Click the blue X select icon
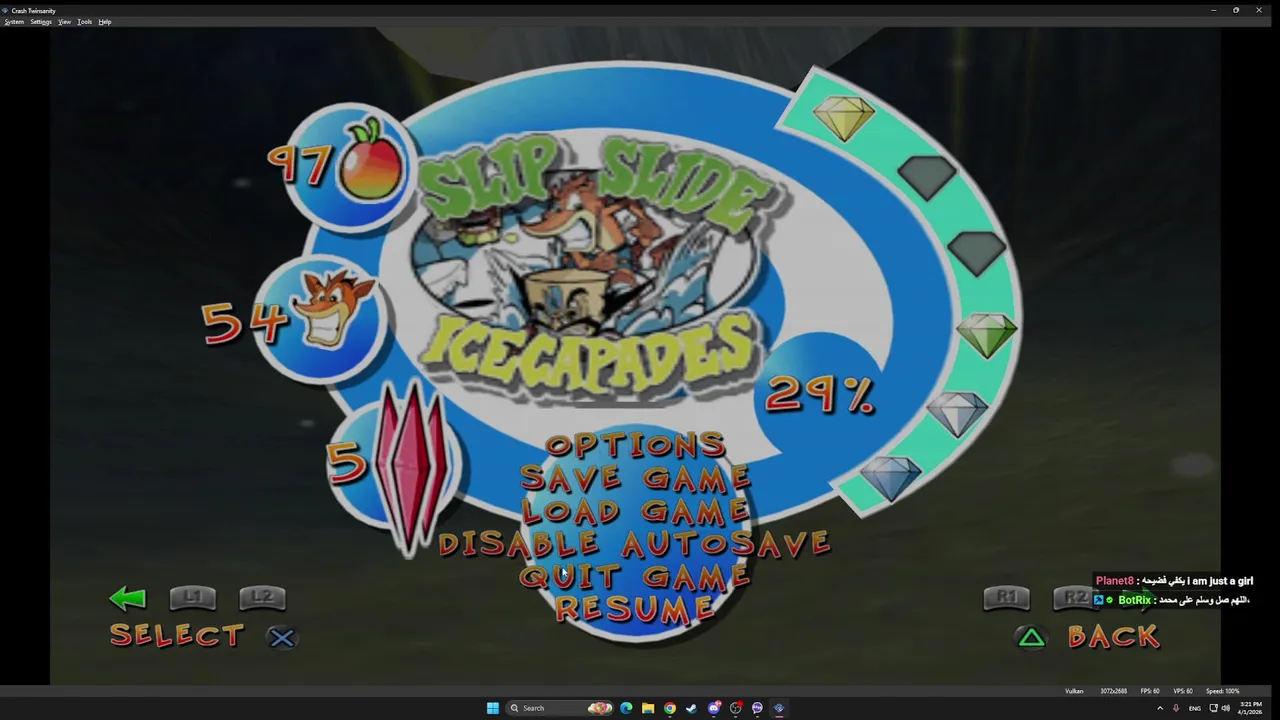The height and width of the screenshot is (720, 1280). tap(282, 637)
